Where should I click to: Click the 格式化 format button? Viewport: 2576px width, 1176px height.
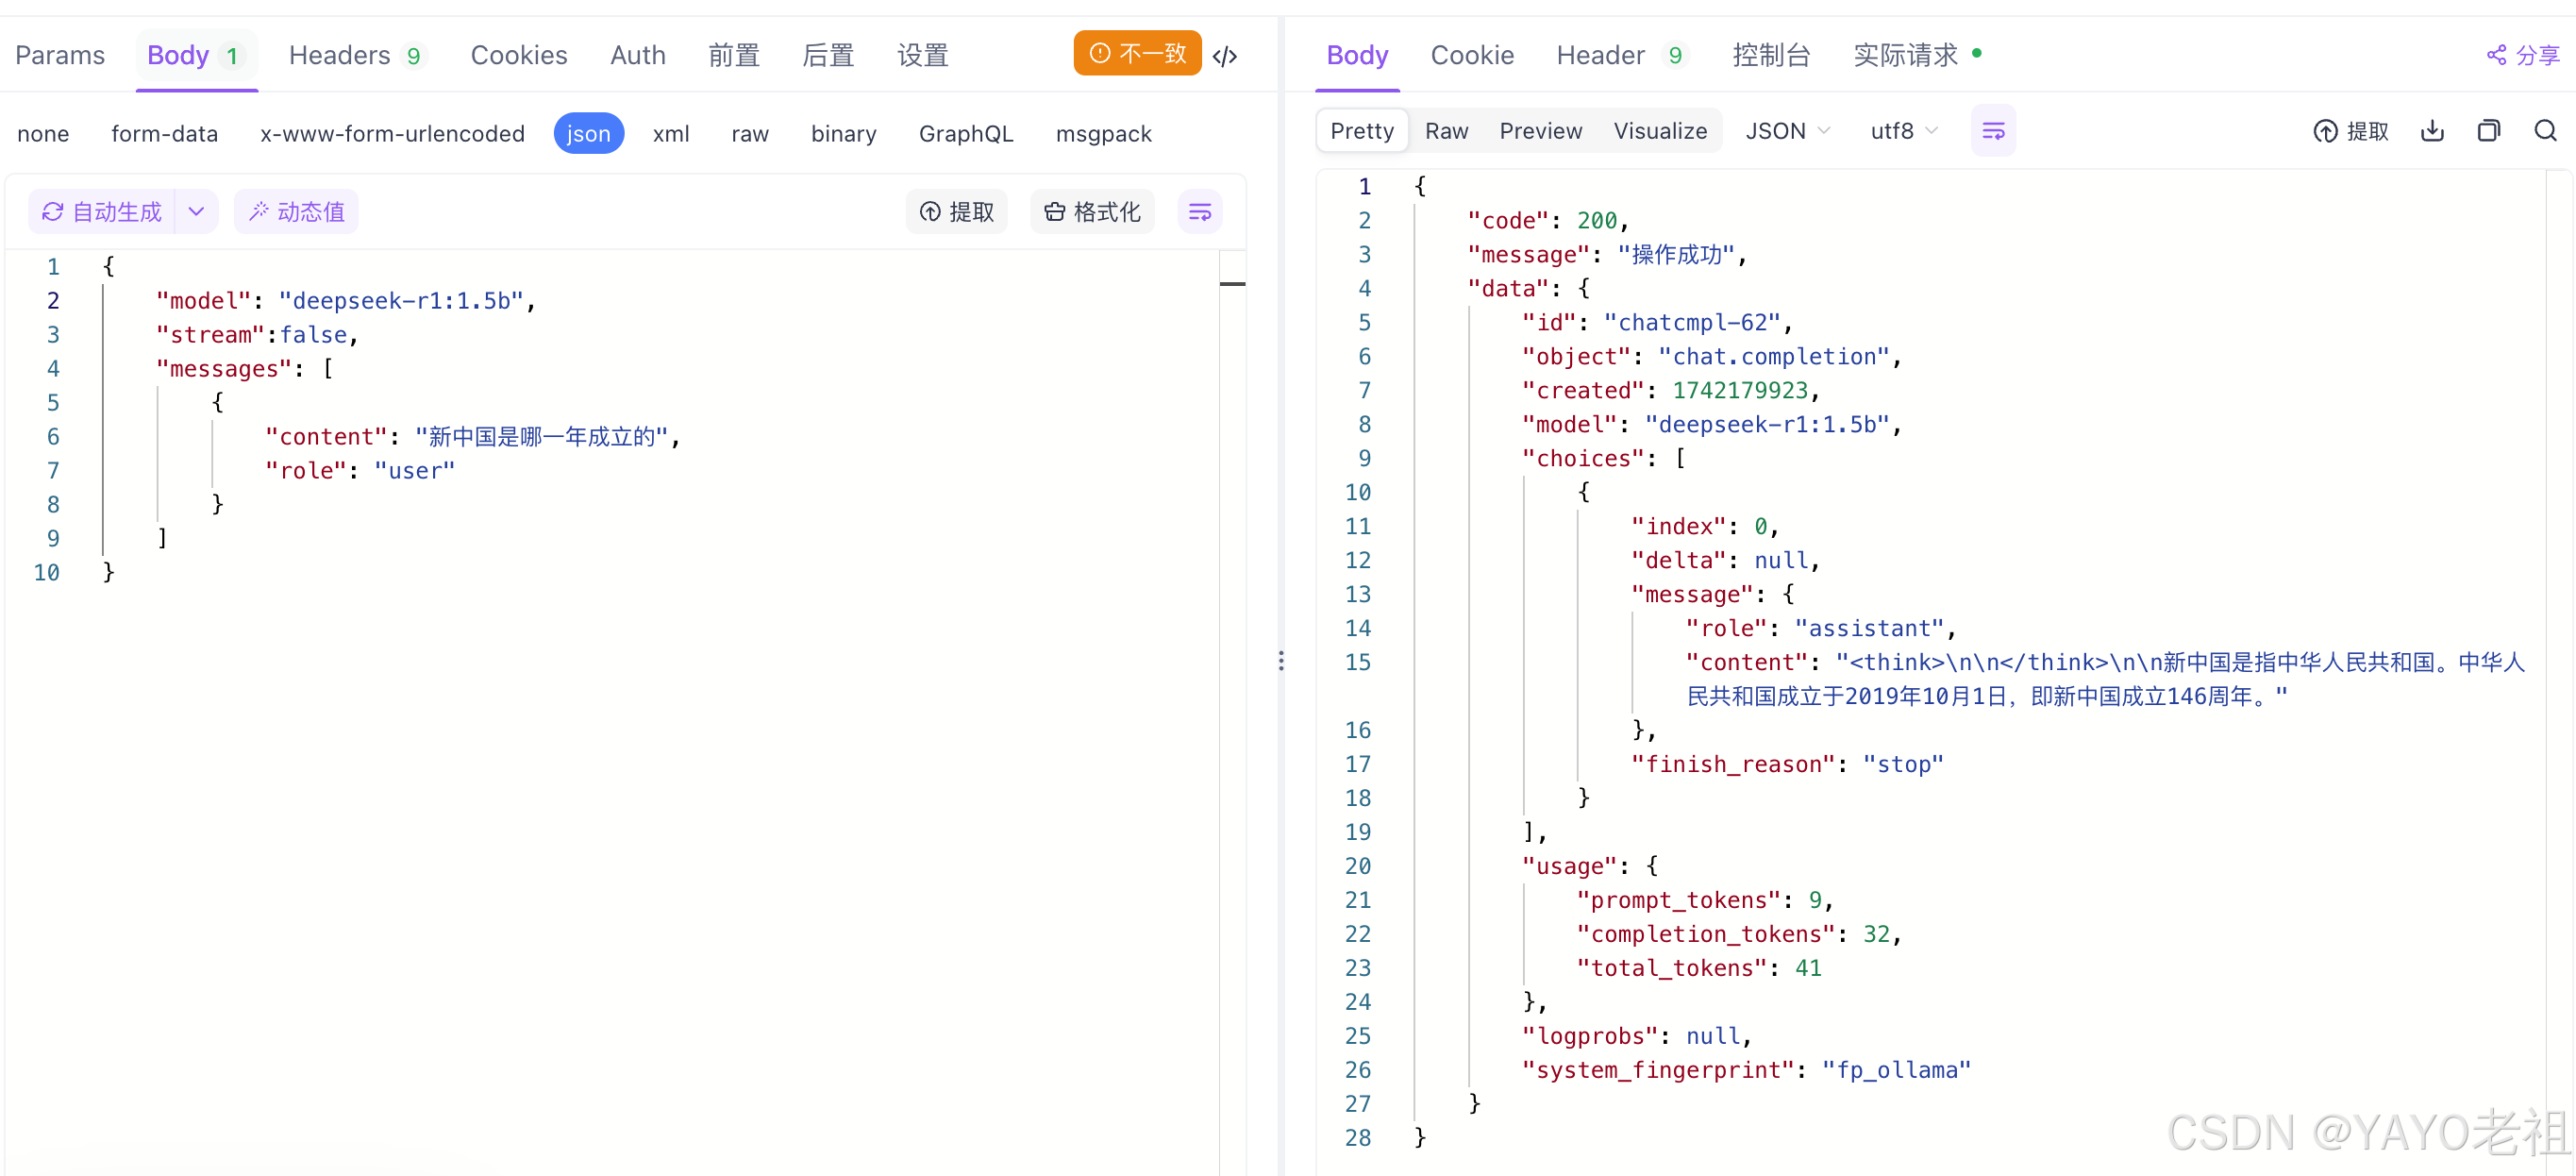pos(1092,212)
